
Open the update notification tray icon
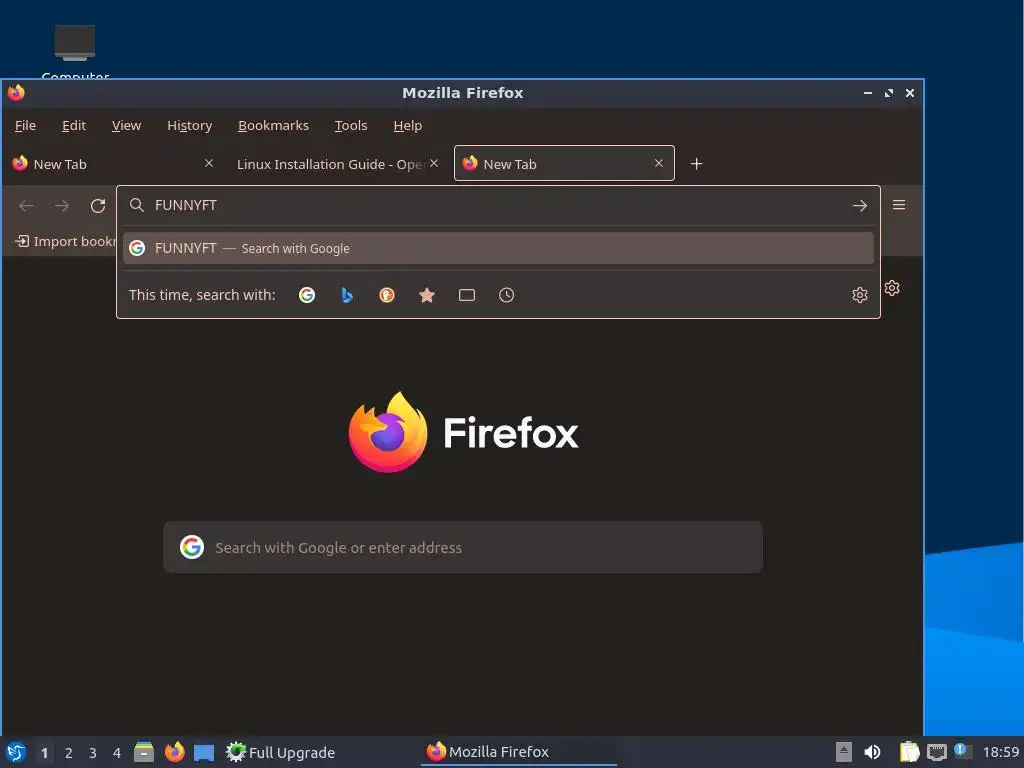[x=963, y=751]
